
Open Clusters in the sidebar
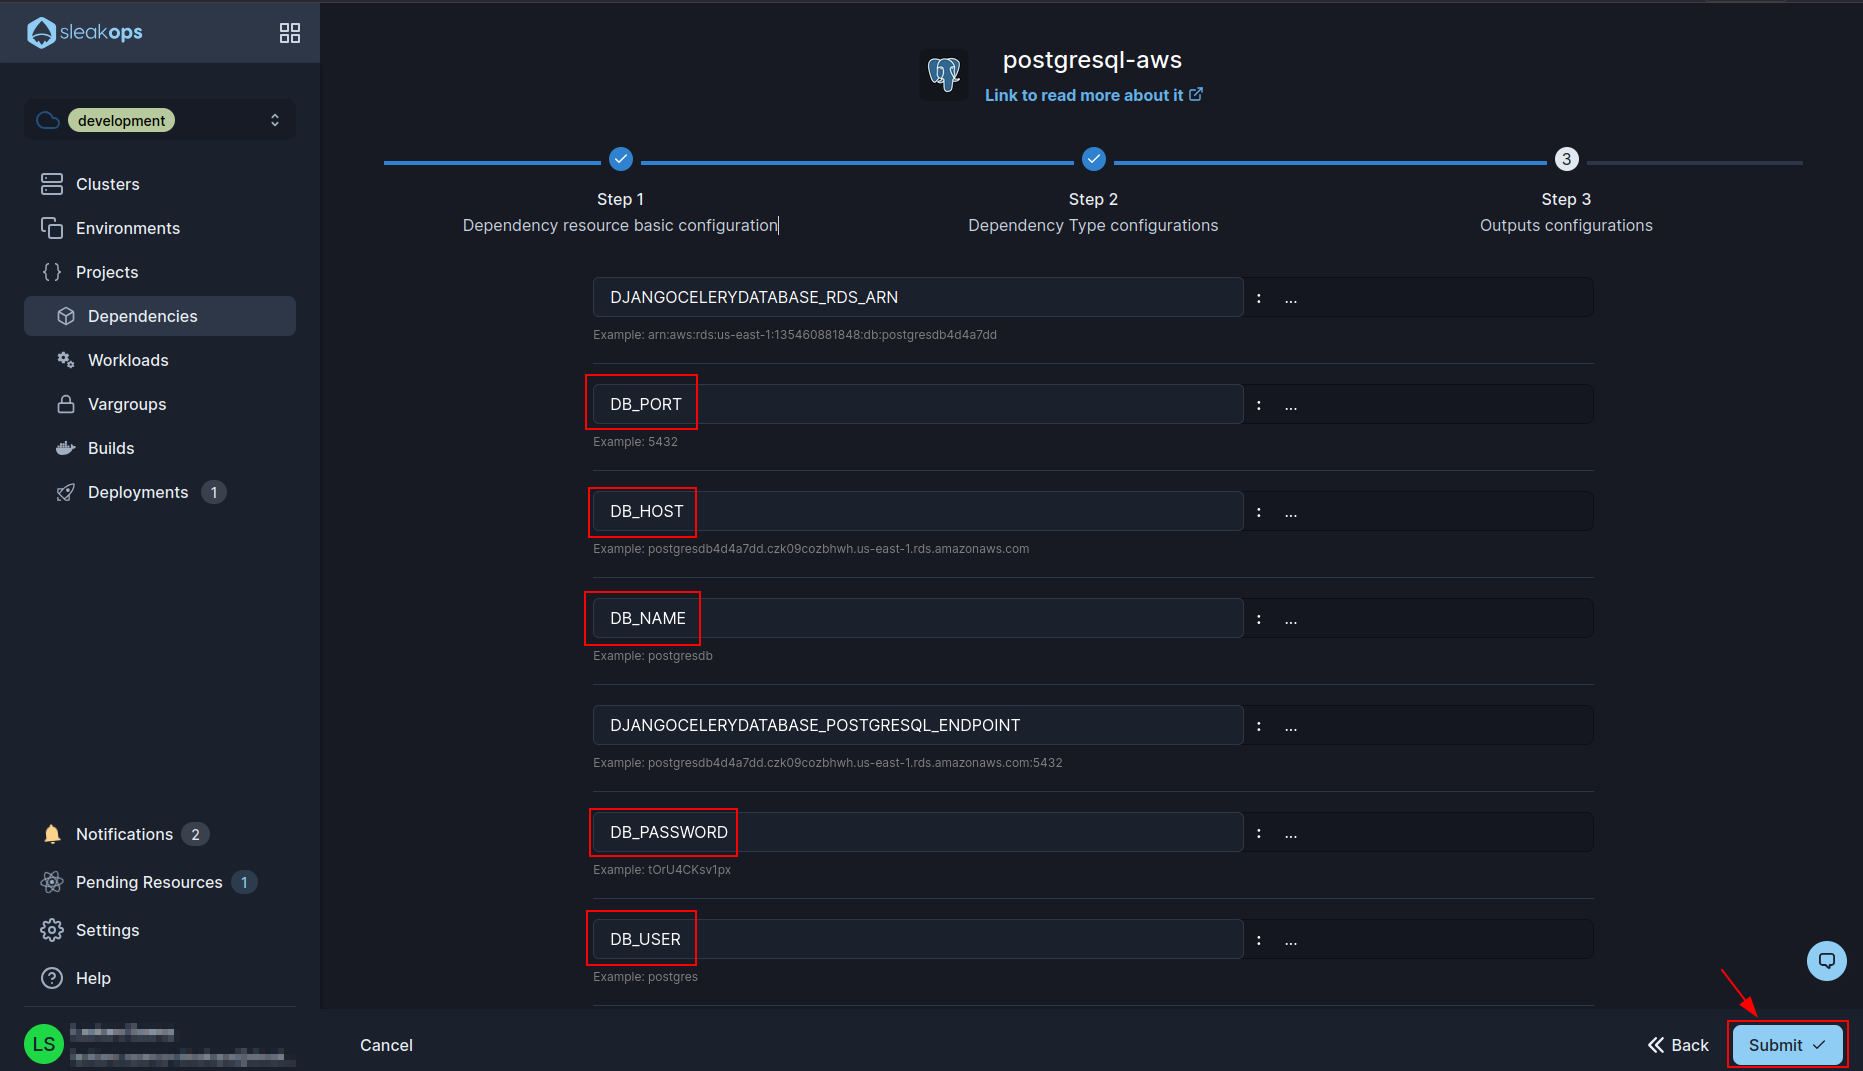point(108,184)
